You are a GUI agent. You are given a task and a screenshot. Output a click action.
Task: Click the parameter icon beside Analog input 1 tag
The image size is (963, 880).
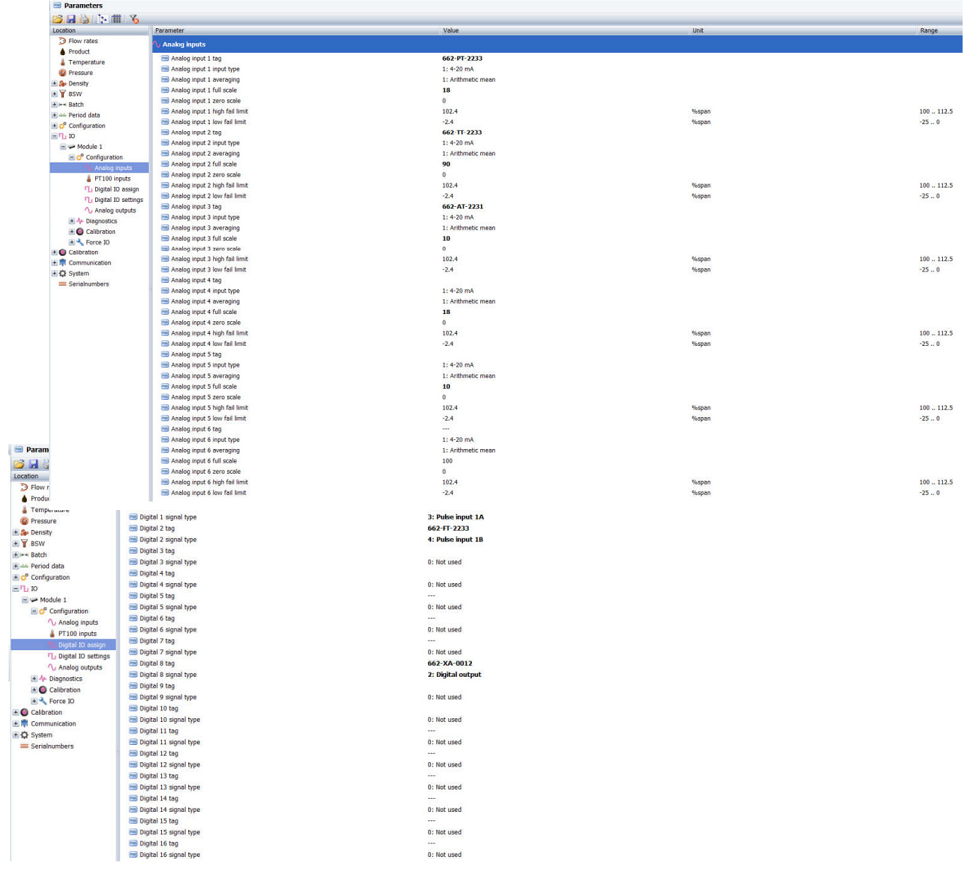[x=165, y=58]
